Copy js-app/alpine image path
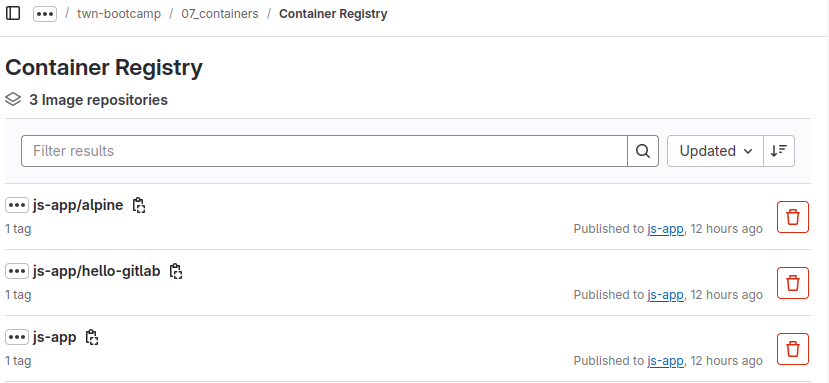This screenshot has height=383, width=829. pos(139,205)
